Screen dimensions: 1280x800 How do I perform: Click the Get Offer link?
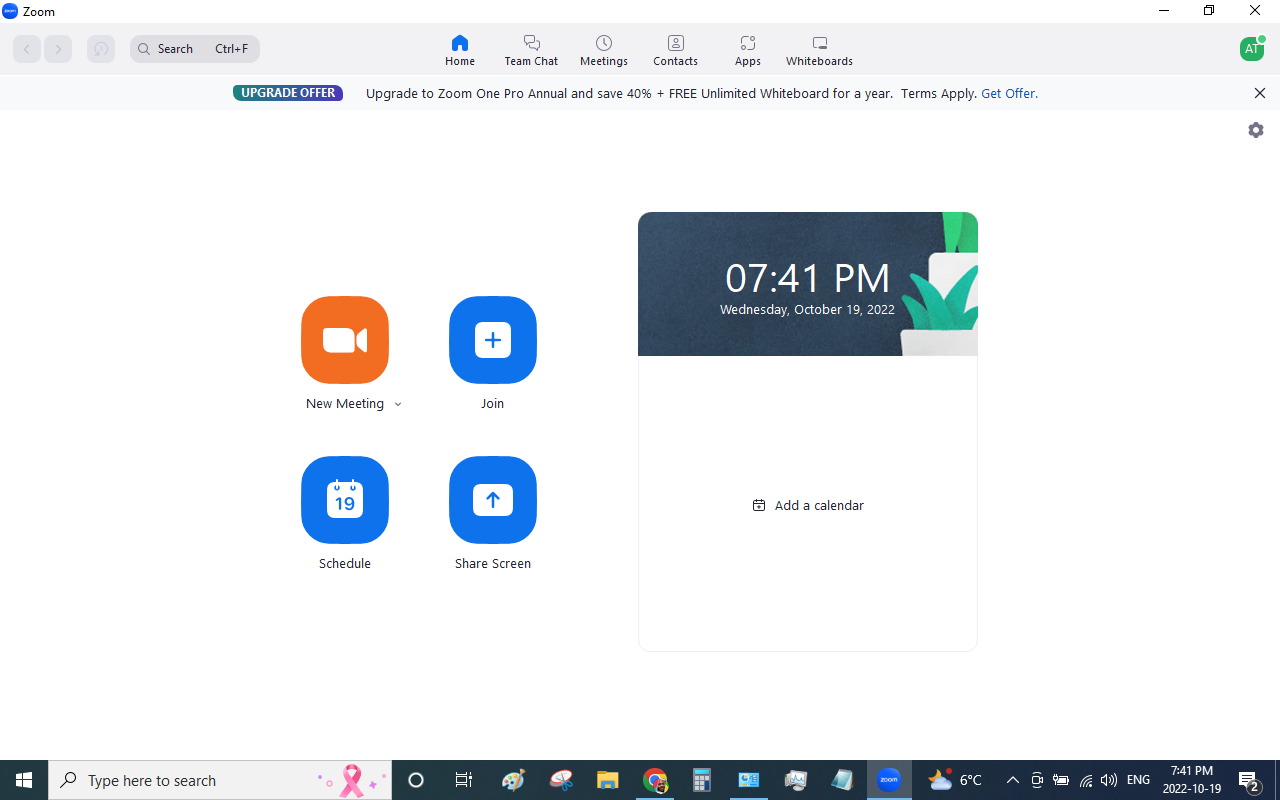pyautogui.click(x=1009, y=93)
